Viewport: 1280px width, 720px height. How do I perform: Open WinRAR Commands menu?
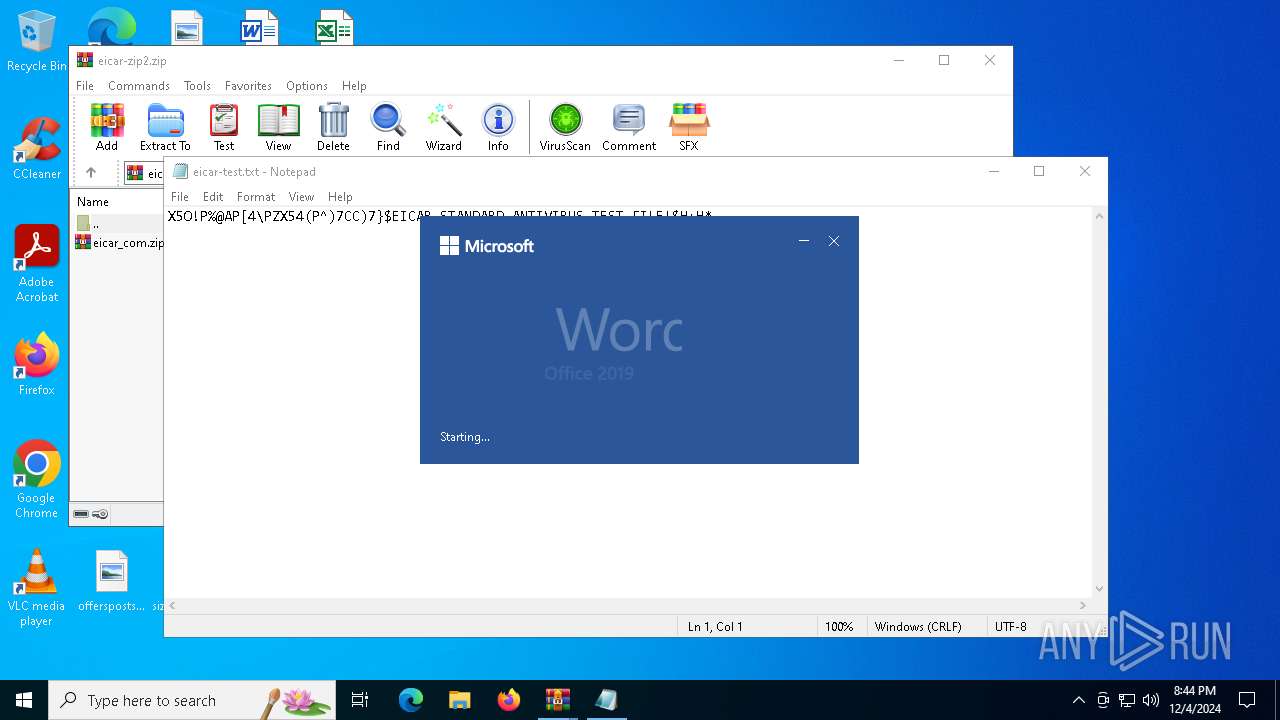[x=139, y=86]
